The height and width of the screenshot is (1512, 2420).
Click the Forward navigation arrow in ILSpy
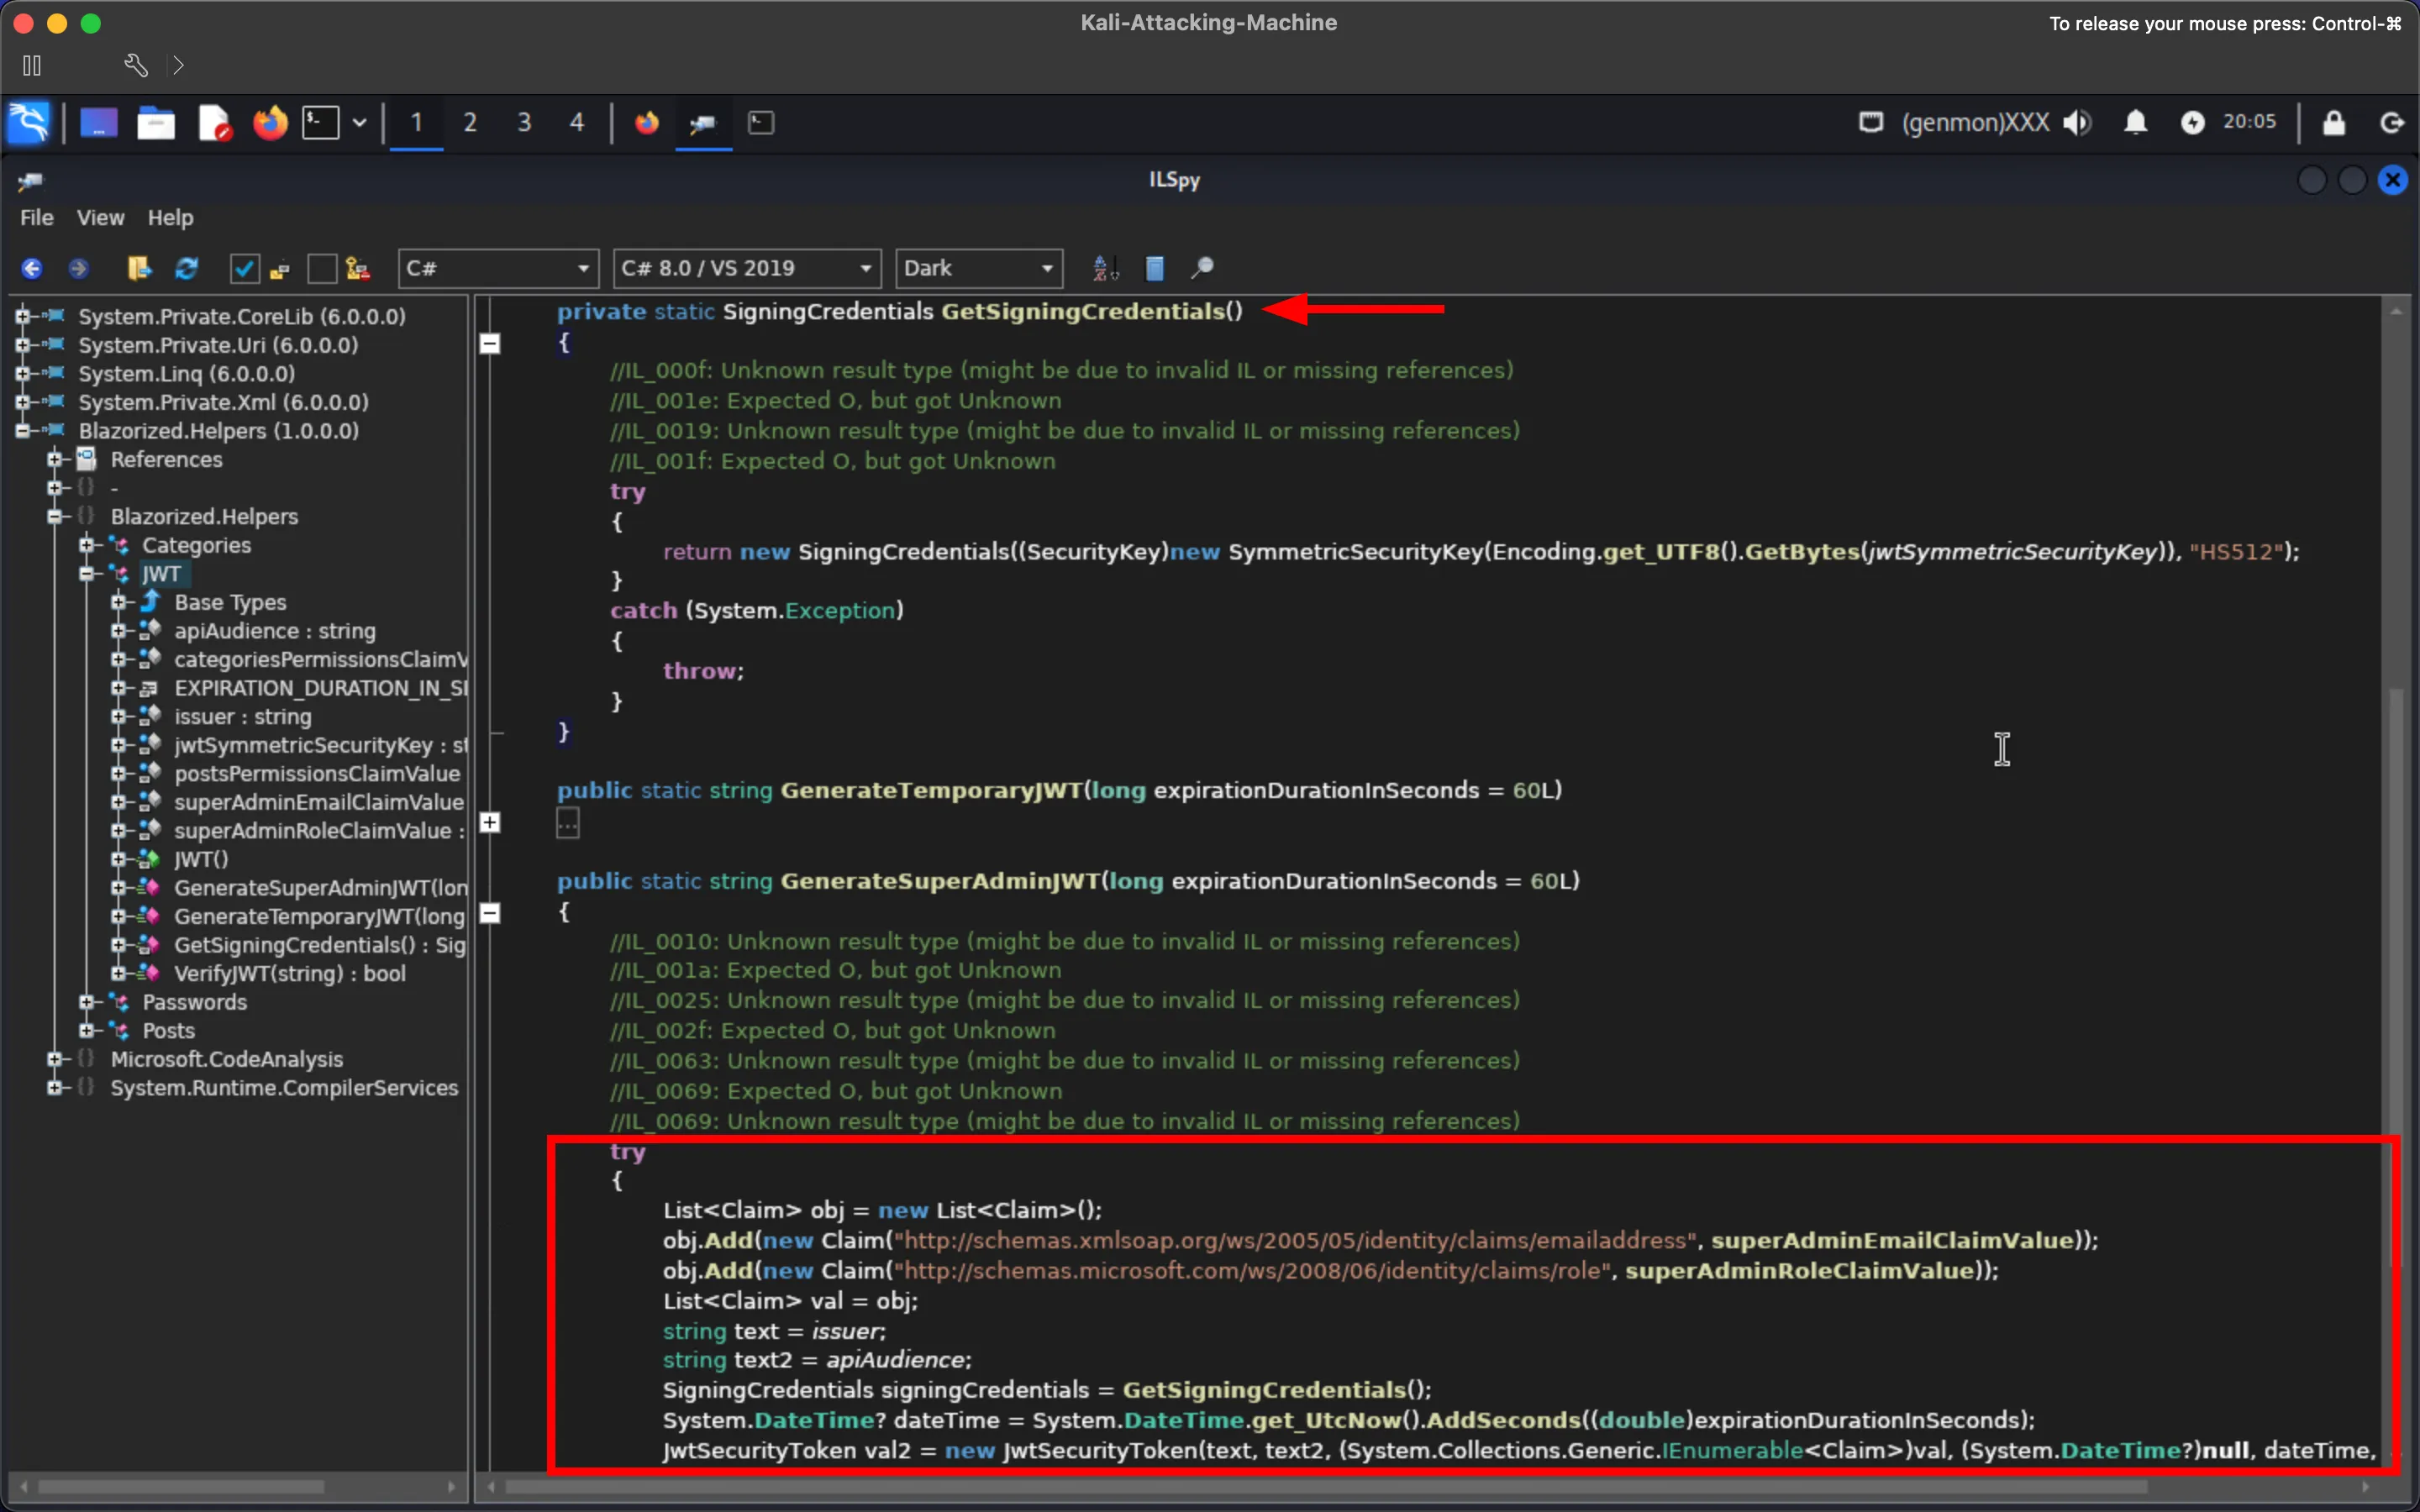coord(78,268)
